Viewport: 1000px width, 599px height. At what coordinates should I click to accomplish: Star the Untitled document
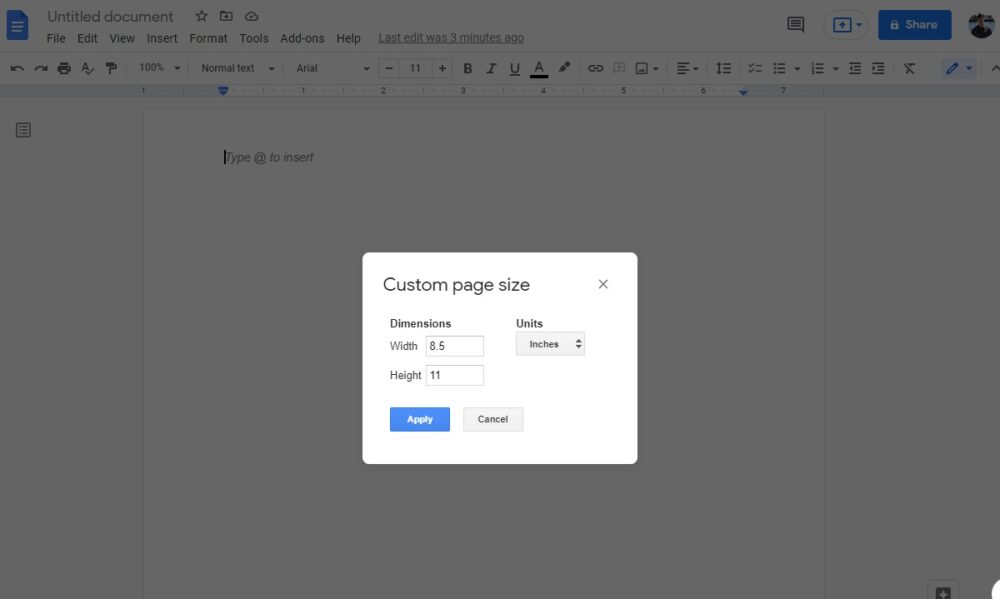pyautogui.click(x=201, y=16)
